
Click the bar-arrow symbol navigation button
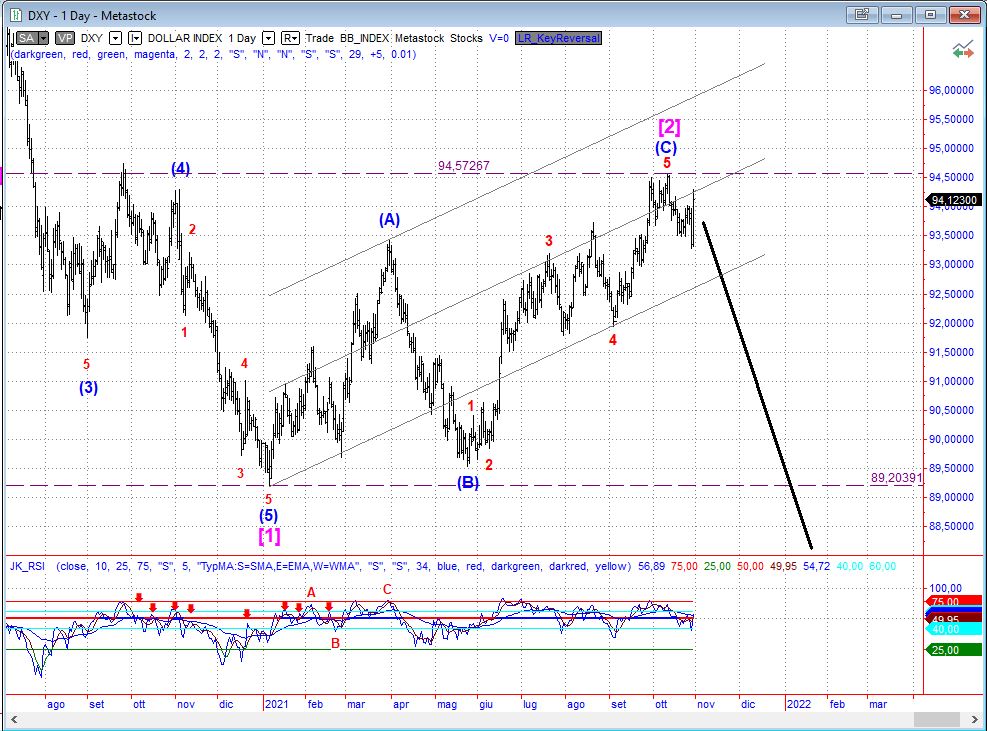[x=136, y=38]
